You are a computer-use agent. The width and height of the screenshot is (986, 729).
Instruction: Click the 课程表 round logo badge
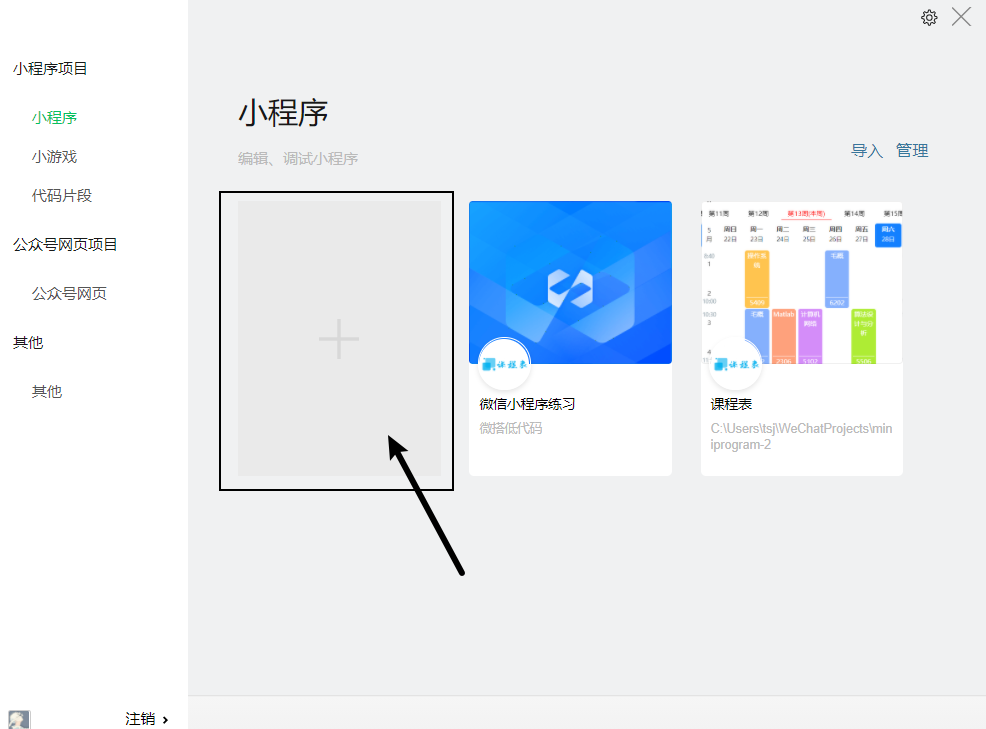tap(735, 364)
